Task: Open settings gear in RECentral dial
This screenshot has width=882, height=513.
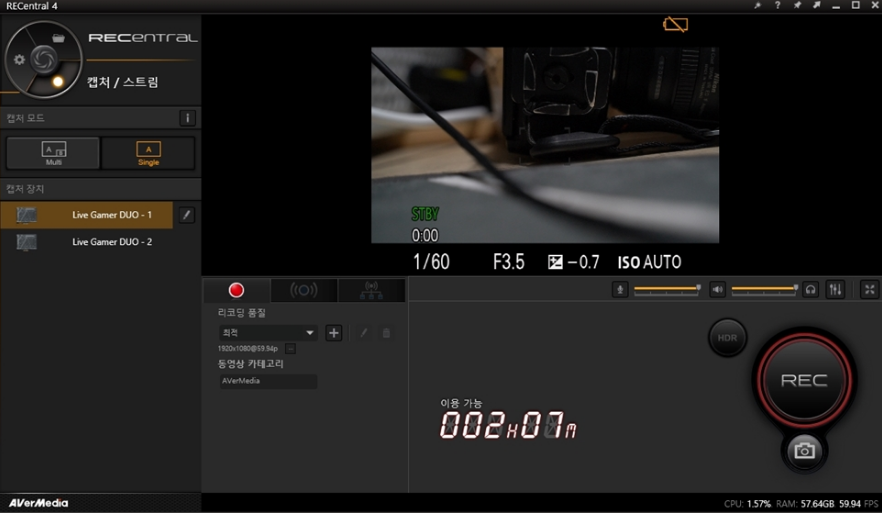Action: 19,60
